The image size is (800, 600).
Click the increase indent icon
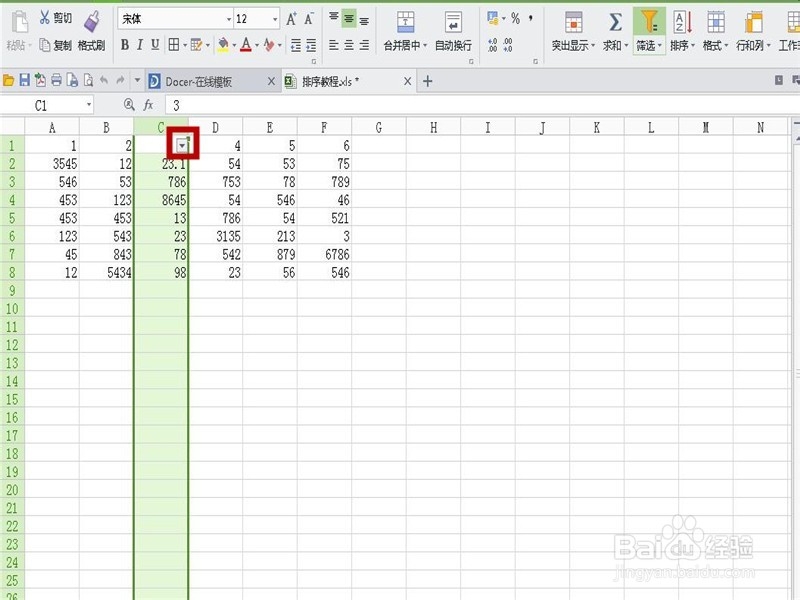311,45
